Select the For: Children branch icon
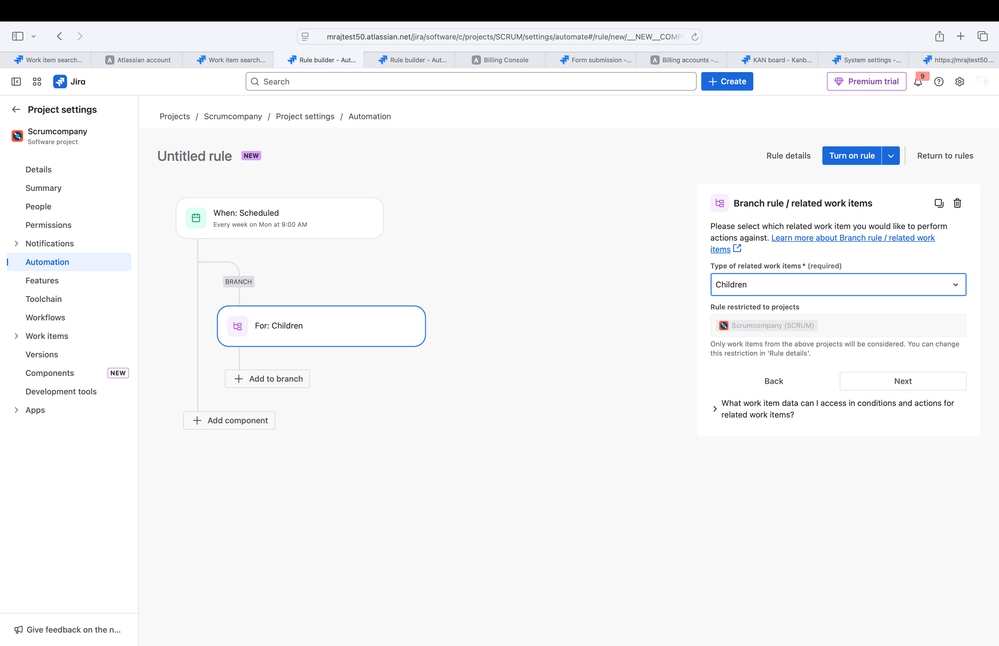Viewport: 999px width, 646px height. coord(237,326)
